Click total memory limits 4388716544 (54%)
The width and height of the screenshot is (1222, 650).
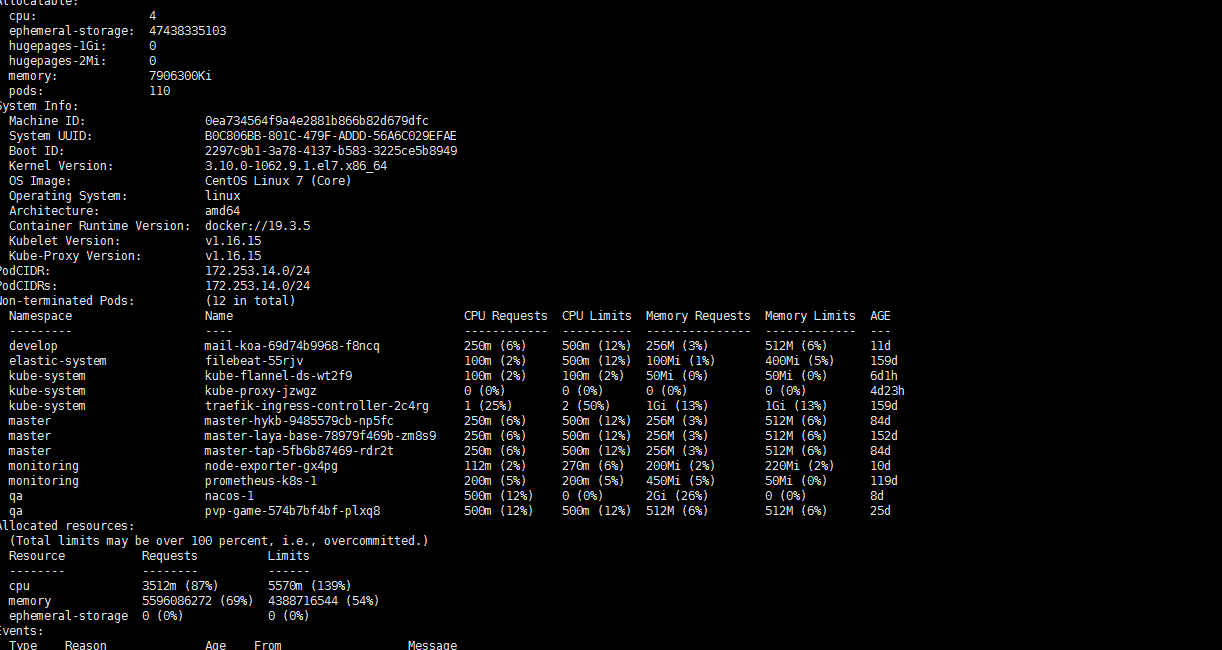(324, 601)
